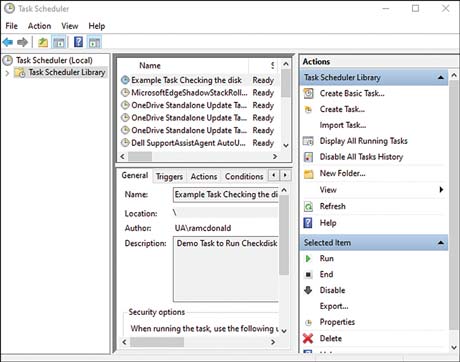Click the Properties clock icon

pos(309,322)
